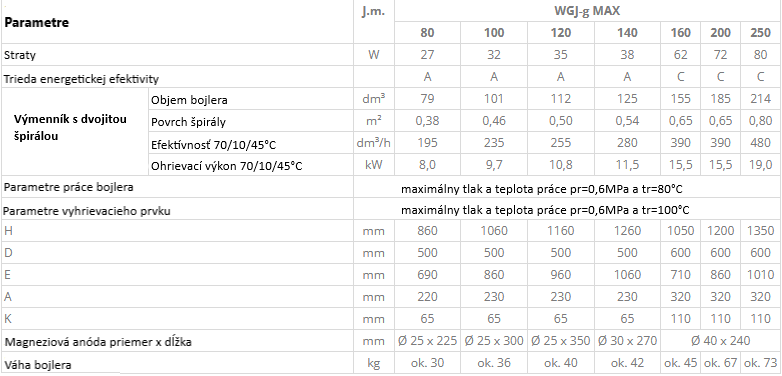Select the Ø 30 x 270 anode cell
The height and width of the screenshot is (376, 782).
click(627, 341)
